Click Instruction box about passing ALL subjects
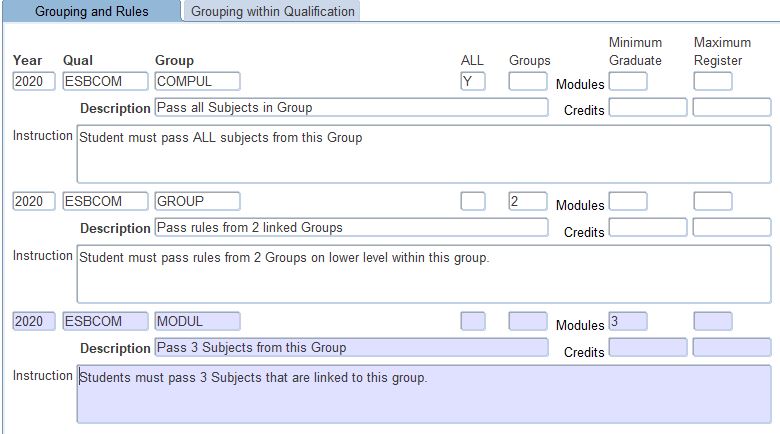This screenshot has width=780, height=434. 423,154
